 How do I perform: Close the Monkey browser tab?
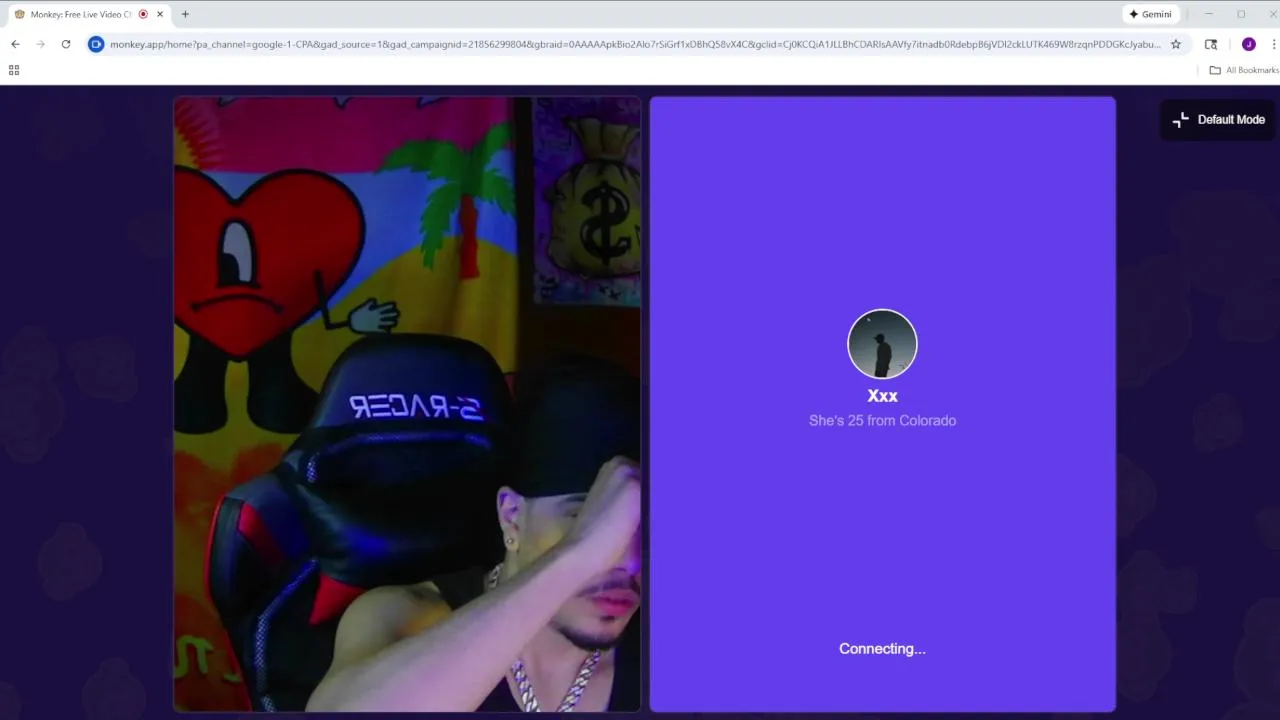click(160, 14)
